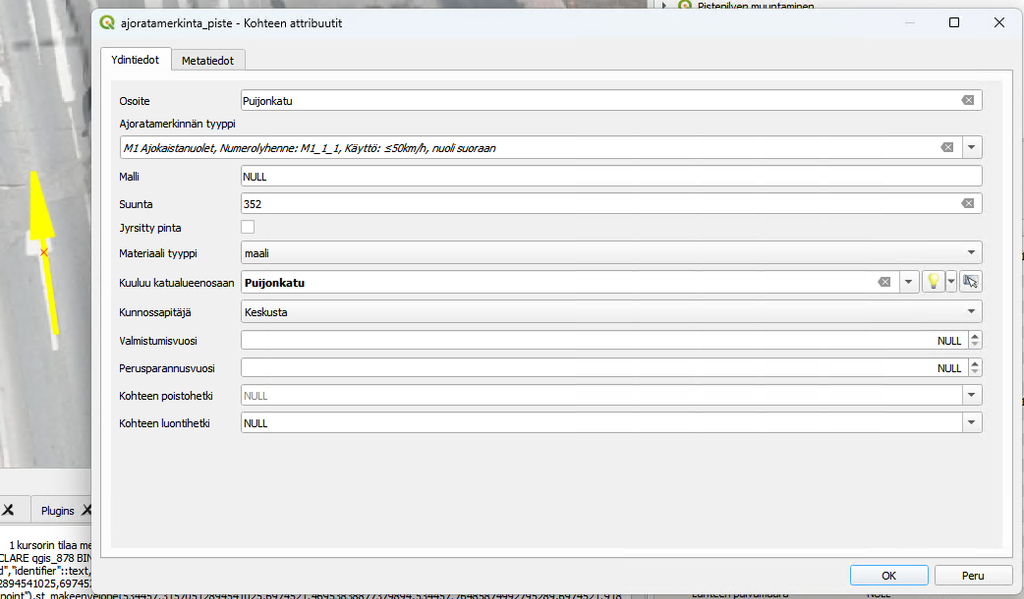Switch to the Metatiedot tab
This screenshot has height=599, width=1024.
point(208,60)
